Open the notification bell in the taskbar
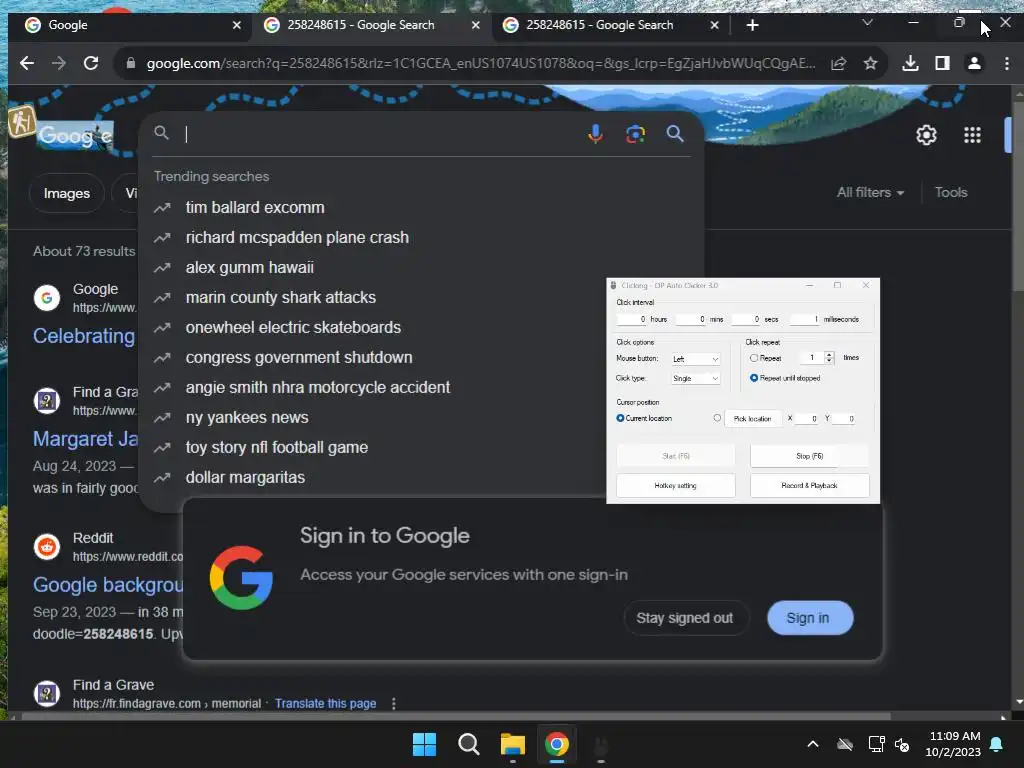 tap(997, 744)
